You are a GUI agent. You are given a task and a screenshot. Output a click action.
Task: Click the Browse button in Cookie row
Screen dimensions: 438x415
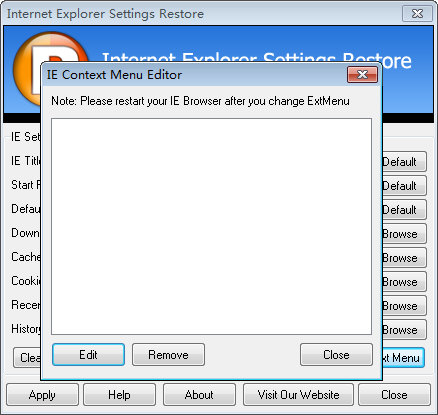(x=404, y=282)
